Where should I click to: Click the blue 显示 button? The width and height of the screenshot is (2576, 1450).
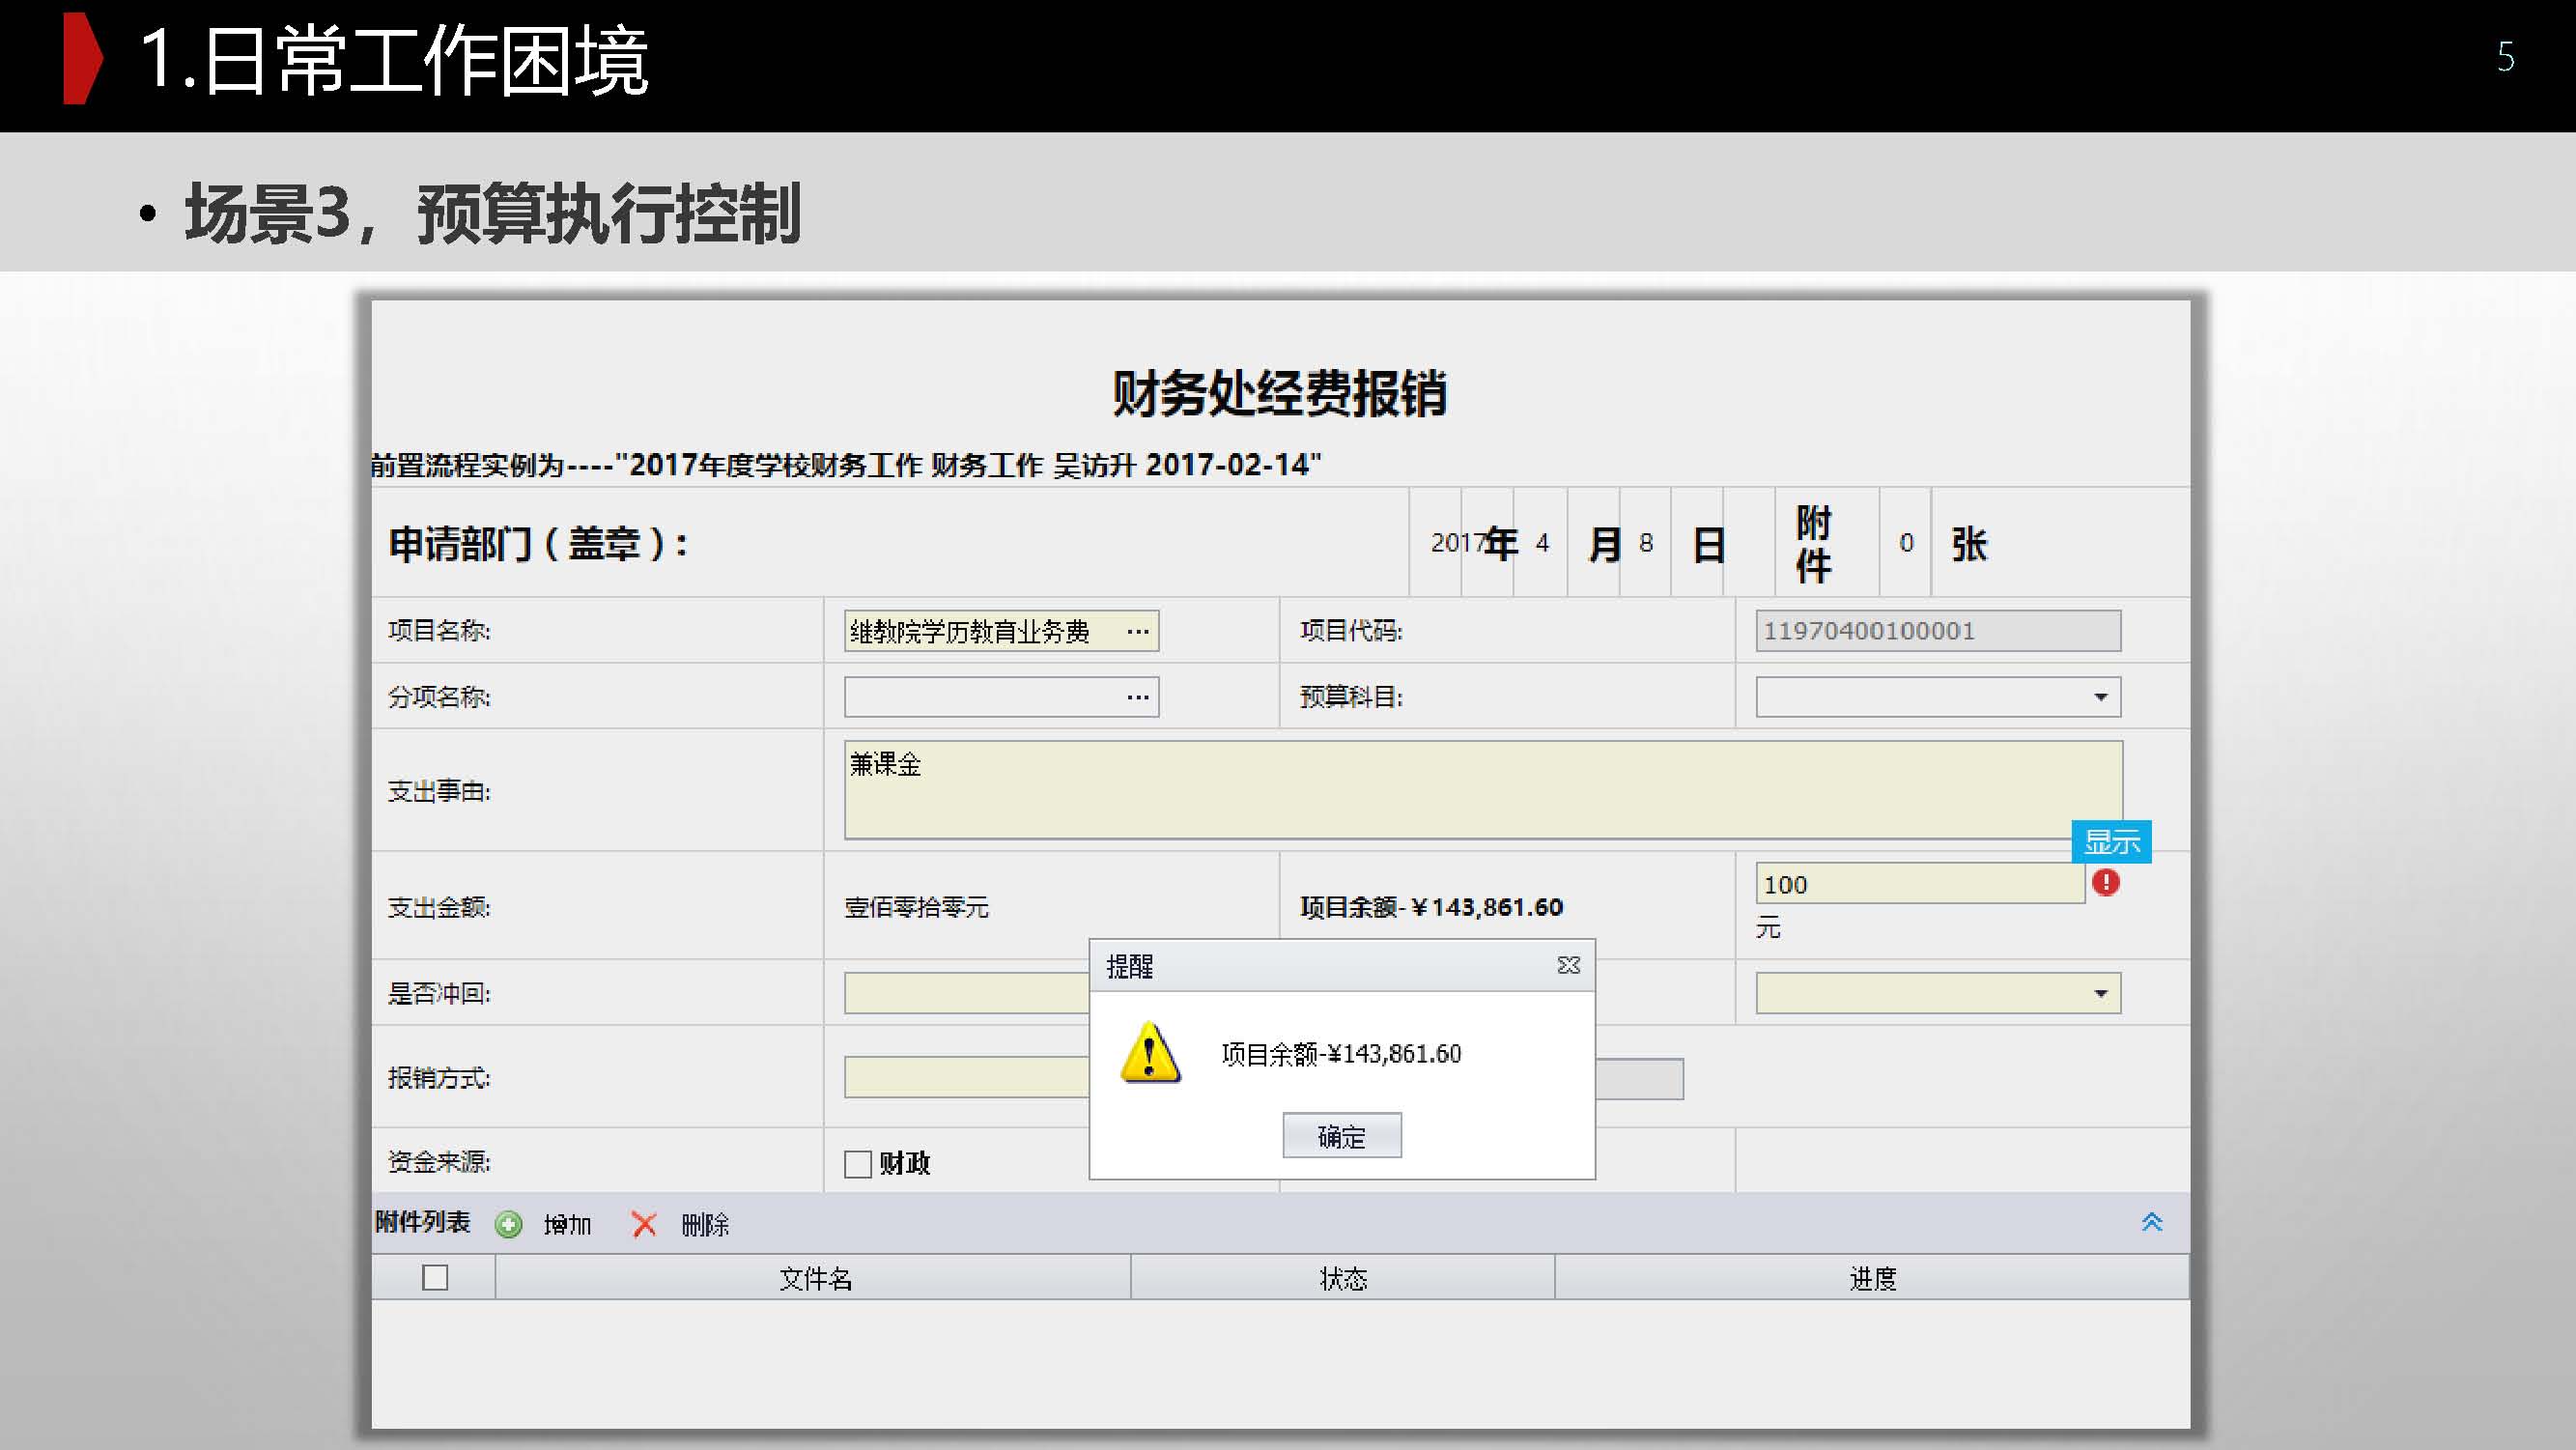(x=2111, y=841)
